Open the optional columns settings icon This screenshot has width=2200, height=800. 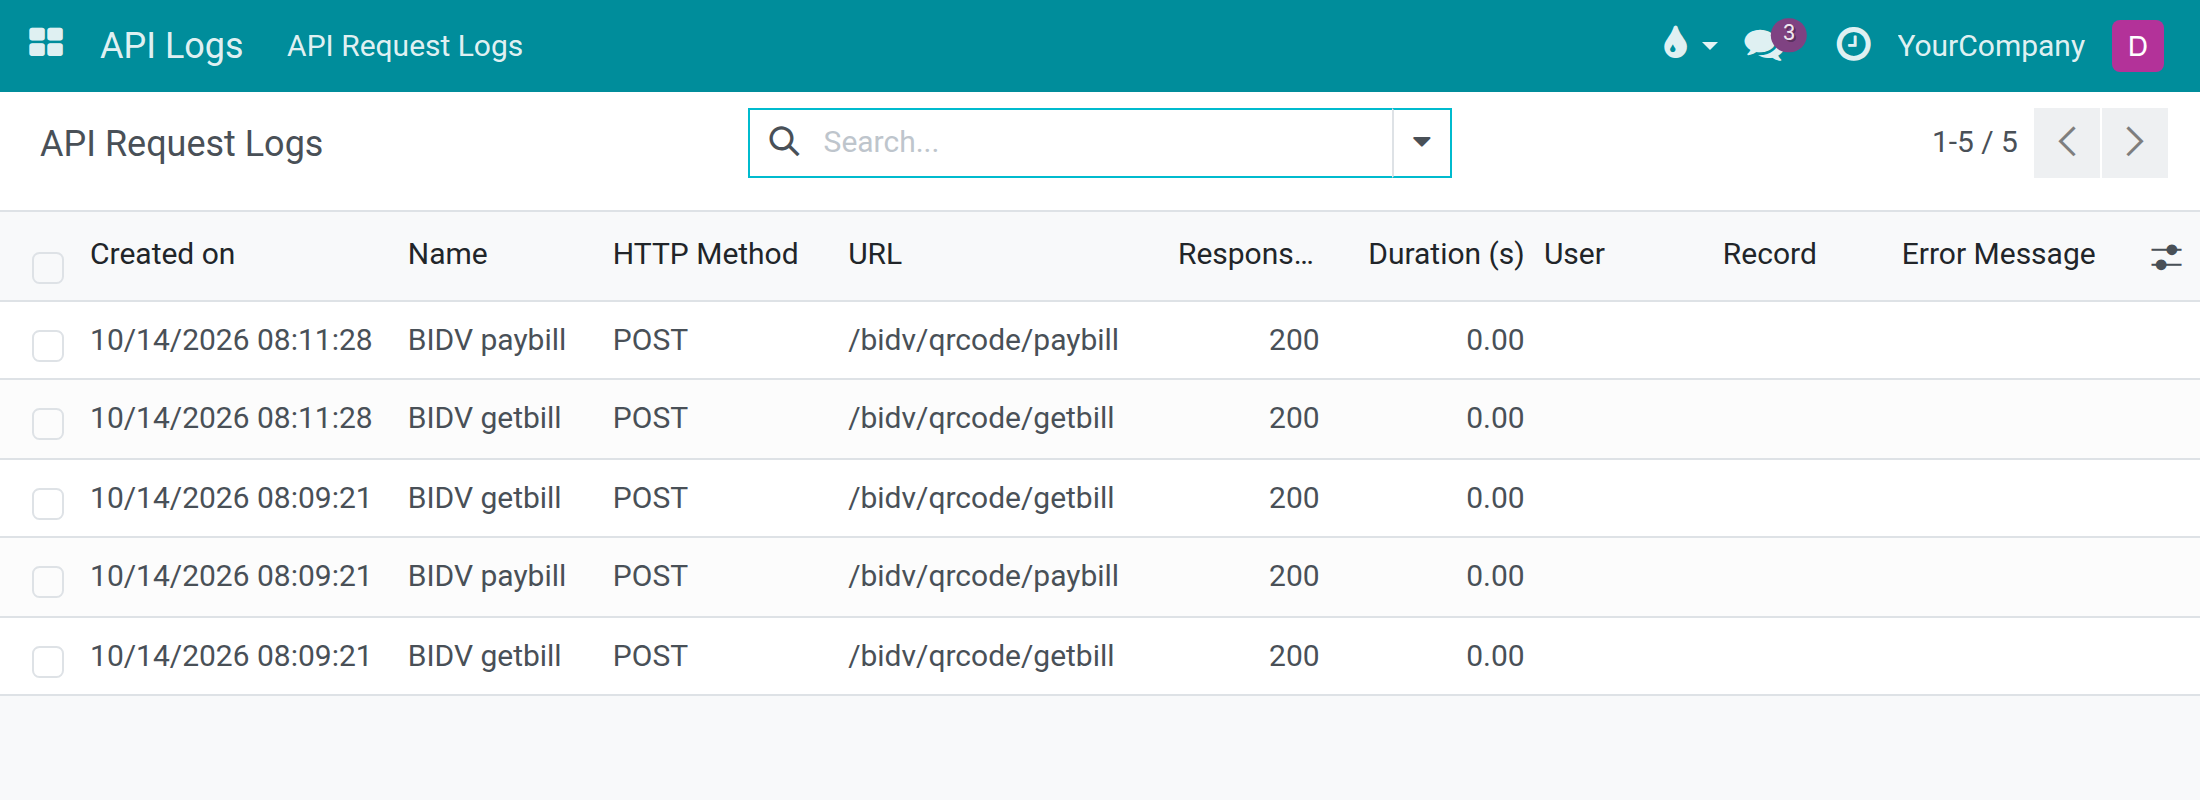click(x=2166, y=257)
